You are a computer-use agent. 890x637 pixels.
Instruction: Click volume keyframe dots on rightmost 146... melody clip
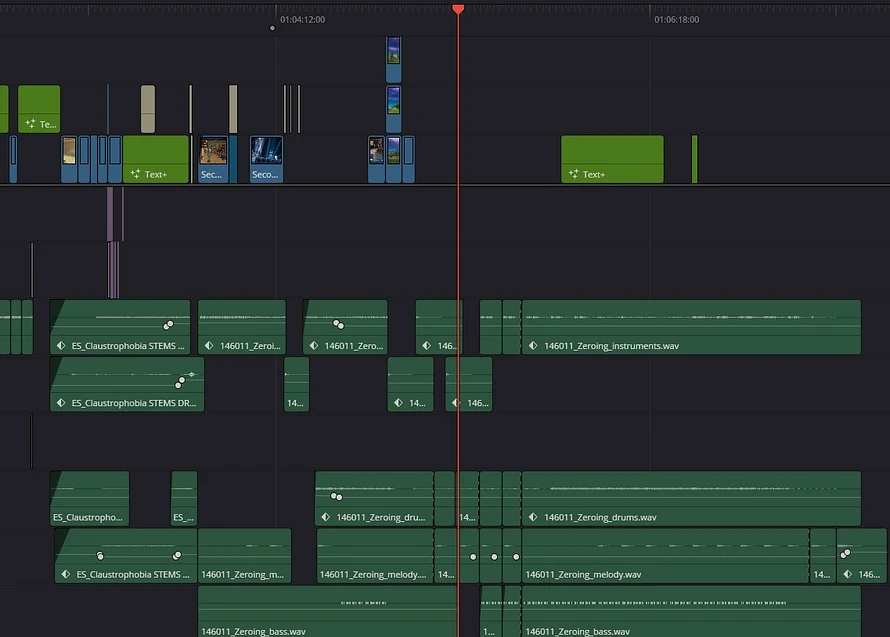click(x=845, y=553)
